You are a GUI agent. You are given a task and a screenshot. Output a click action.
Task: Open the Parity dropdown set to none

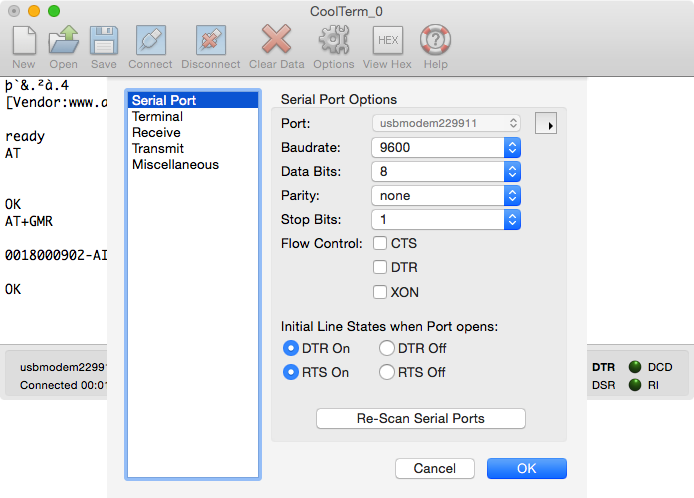click(x=446, y=196)
